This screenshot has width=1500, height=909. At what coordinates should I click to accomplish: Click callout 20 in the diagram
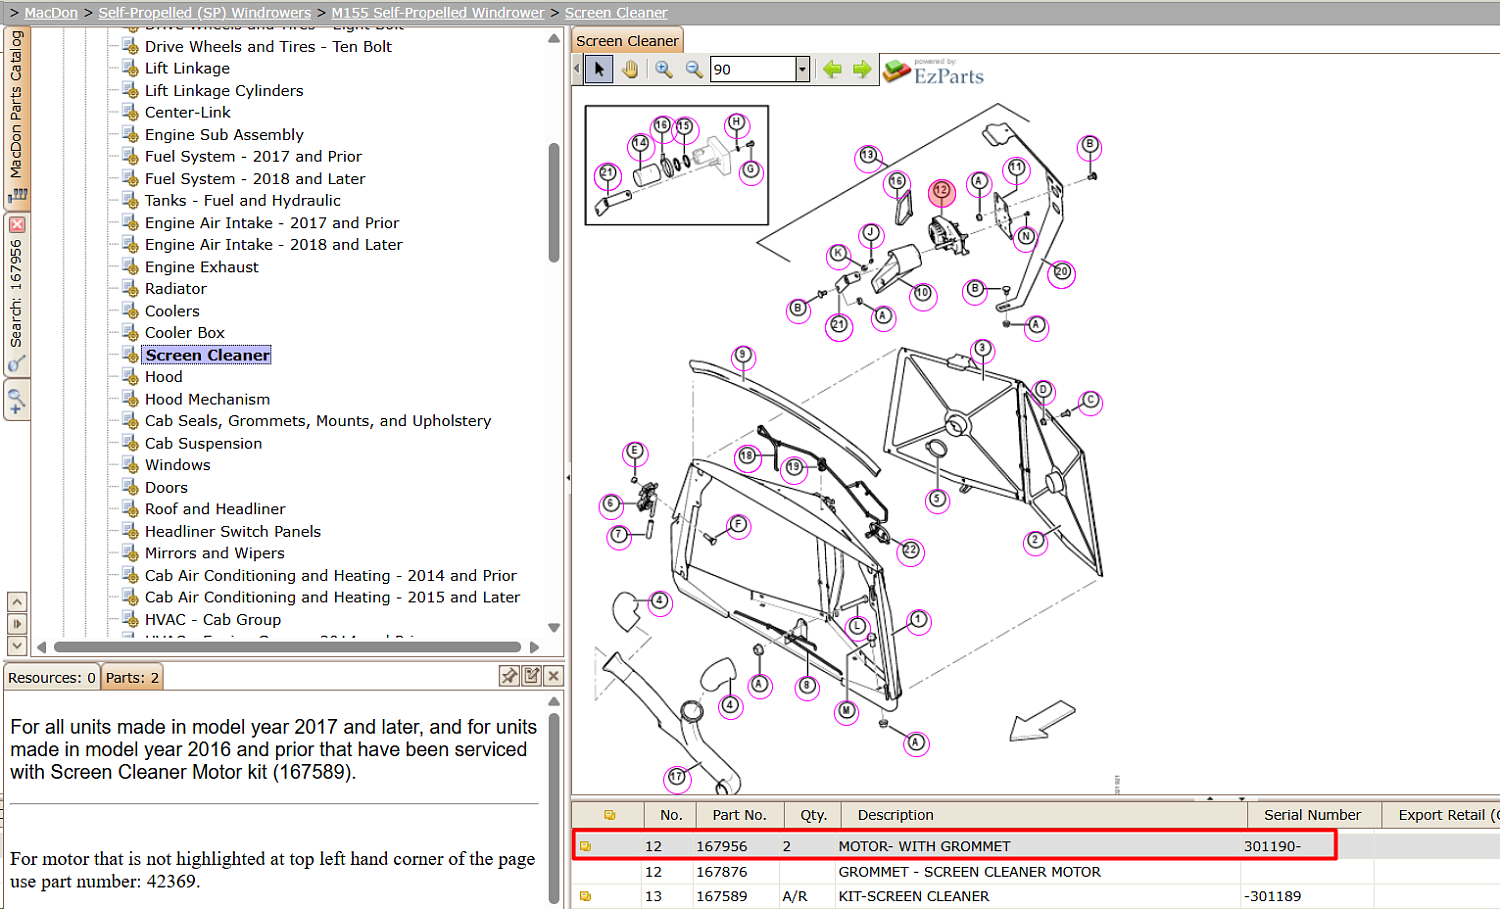[x=1062, y=272]
